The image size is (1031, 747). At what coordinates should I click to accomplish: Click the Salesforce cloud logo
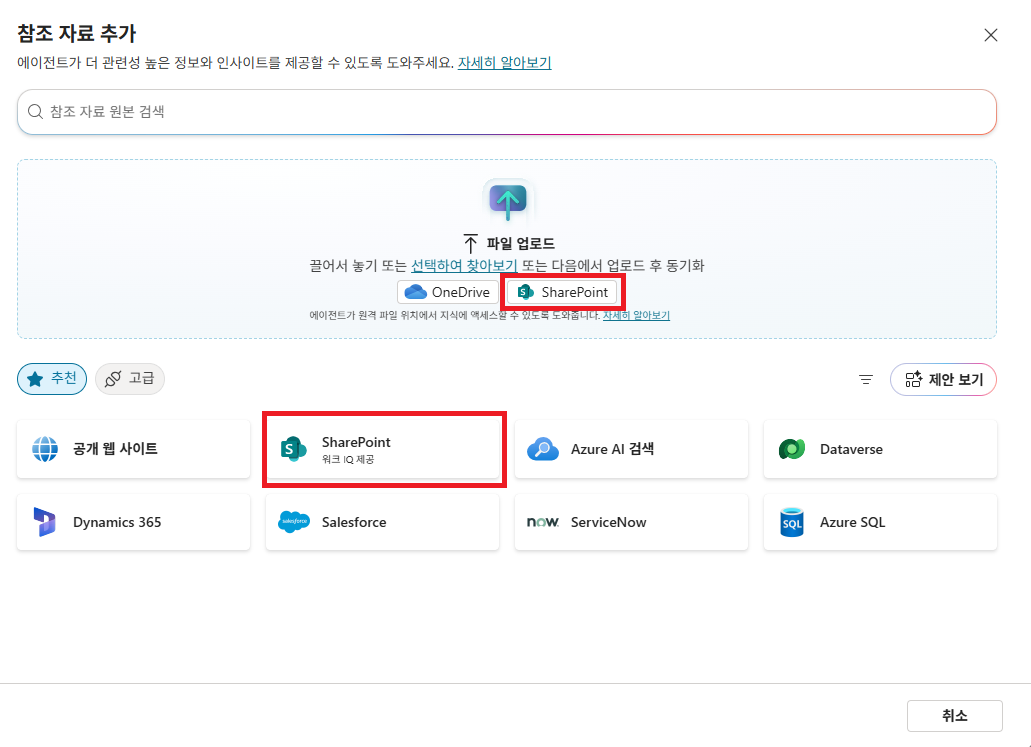[x=294, y=522]
